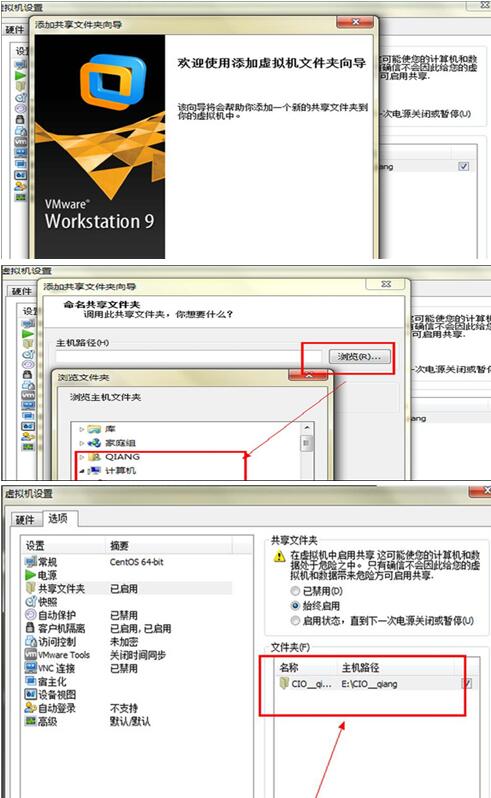Click 已启用, 已启用 summary for 客户机隔离

[140, 628]
